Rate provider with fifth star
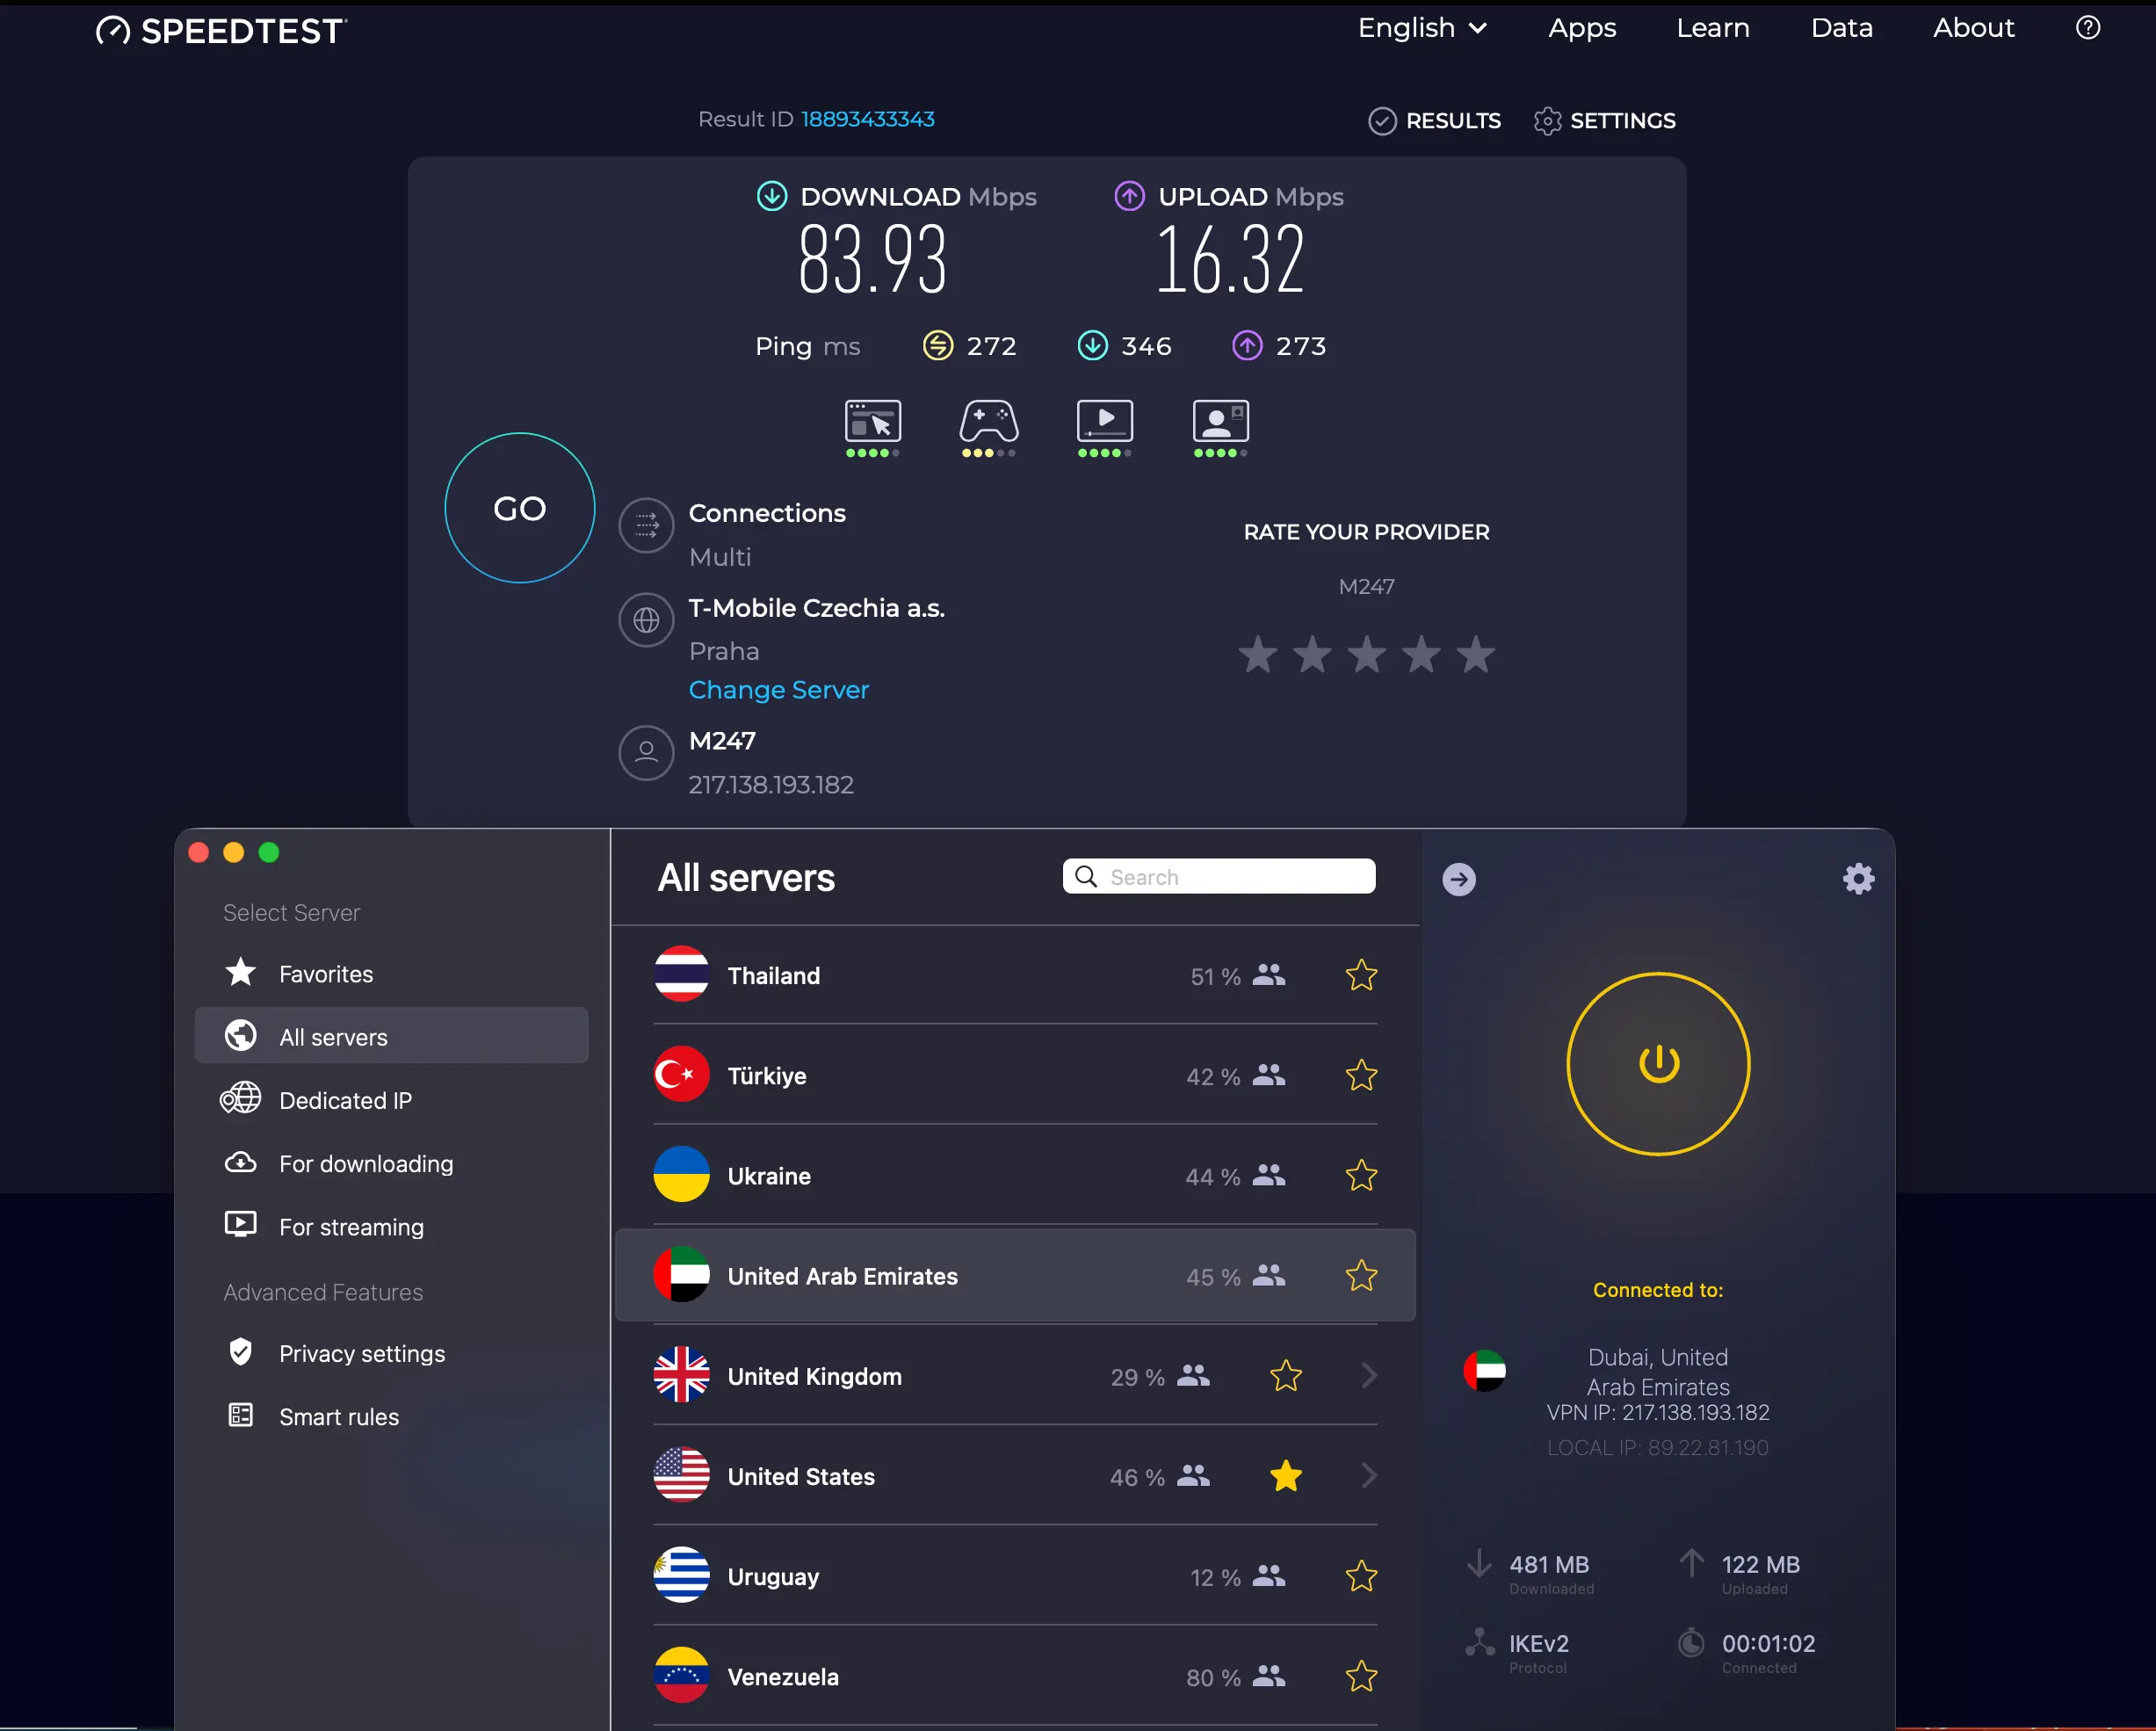2156x1731 pixels. point(1475,656)
